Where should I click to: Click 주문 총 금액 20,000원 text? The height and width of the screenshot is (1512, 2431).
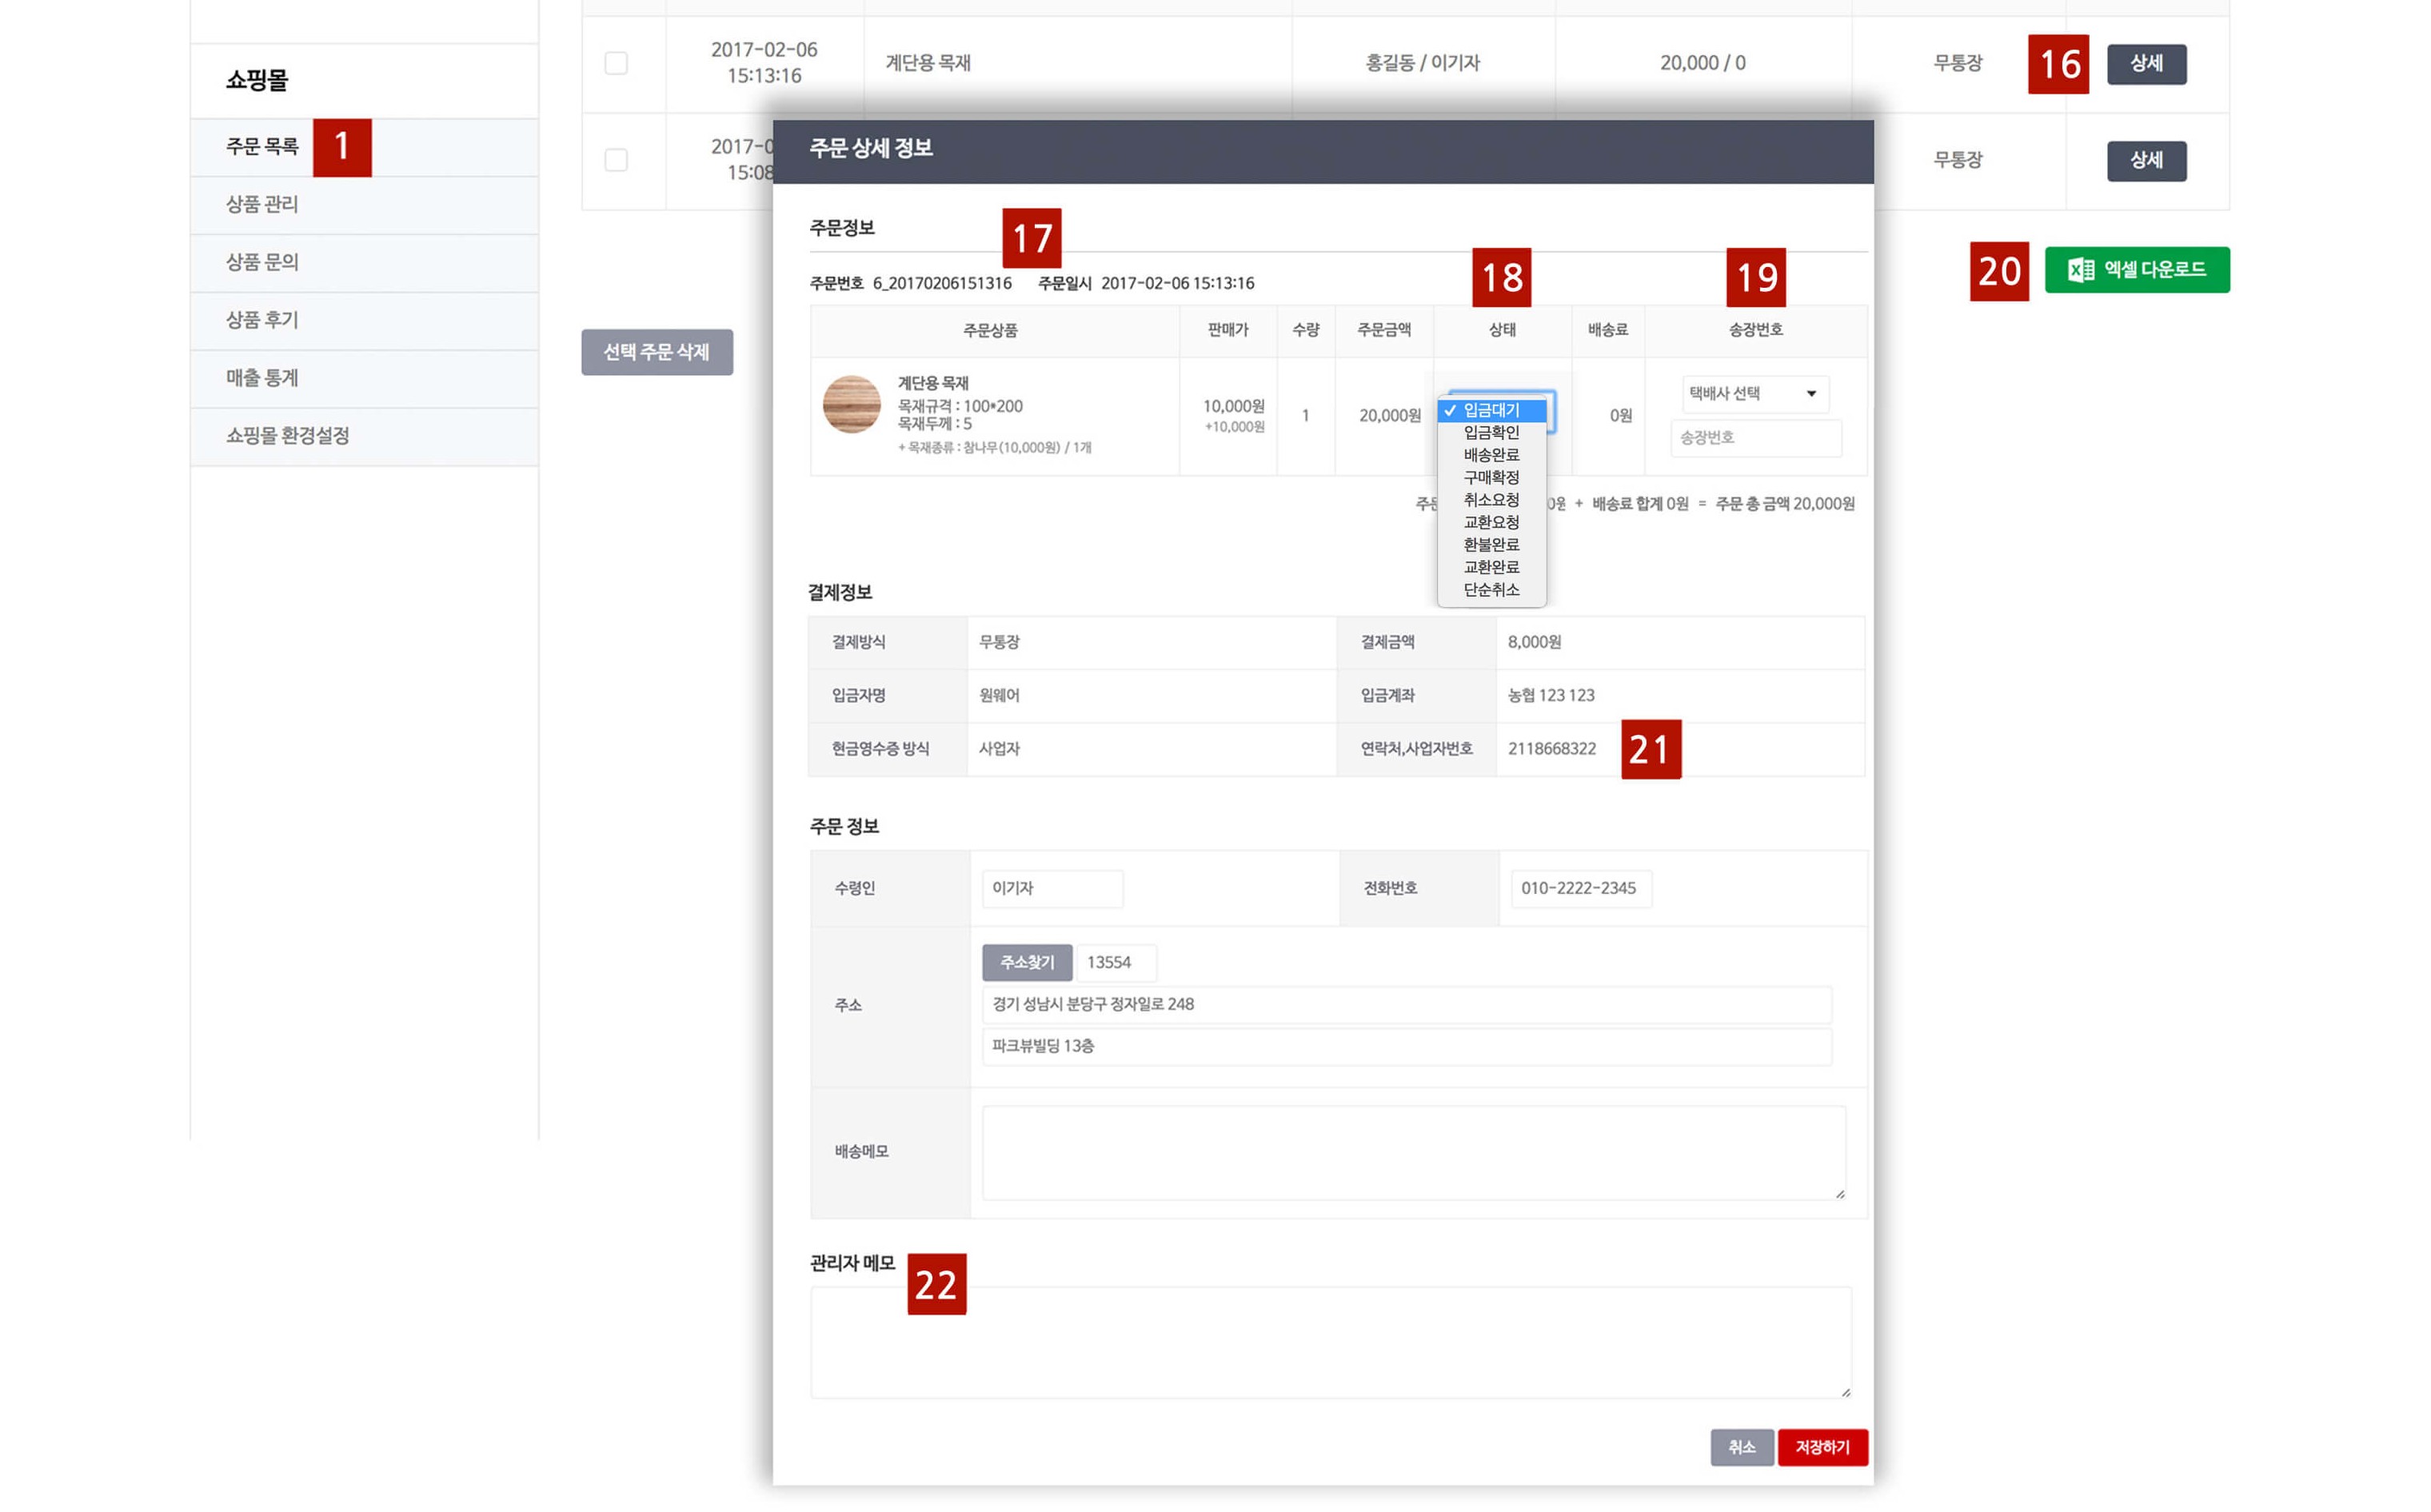coord(1784,504)
